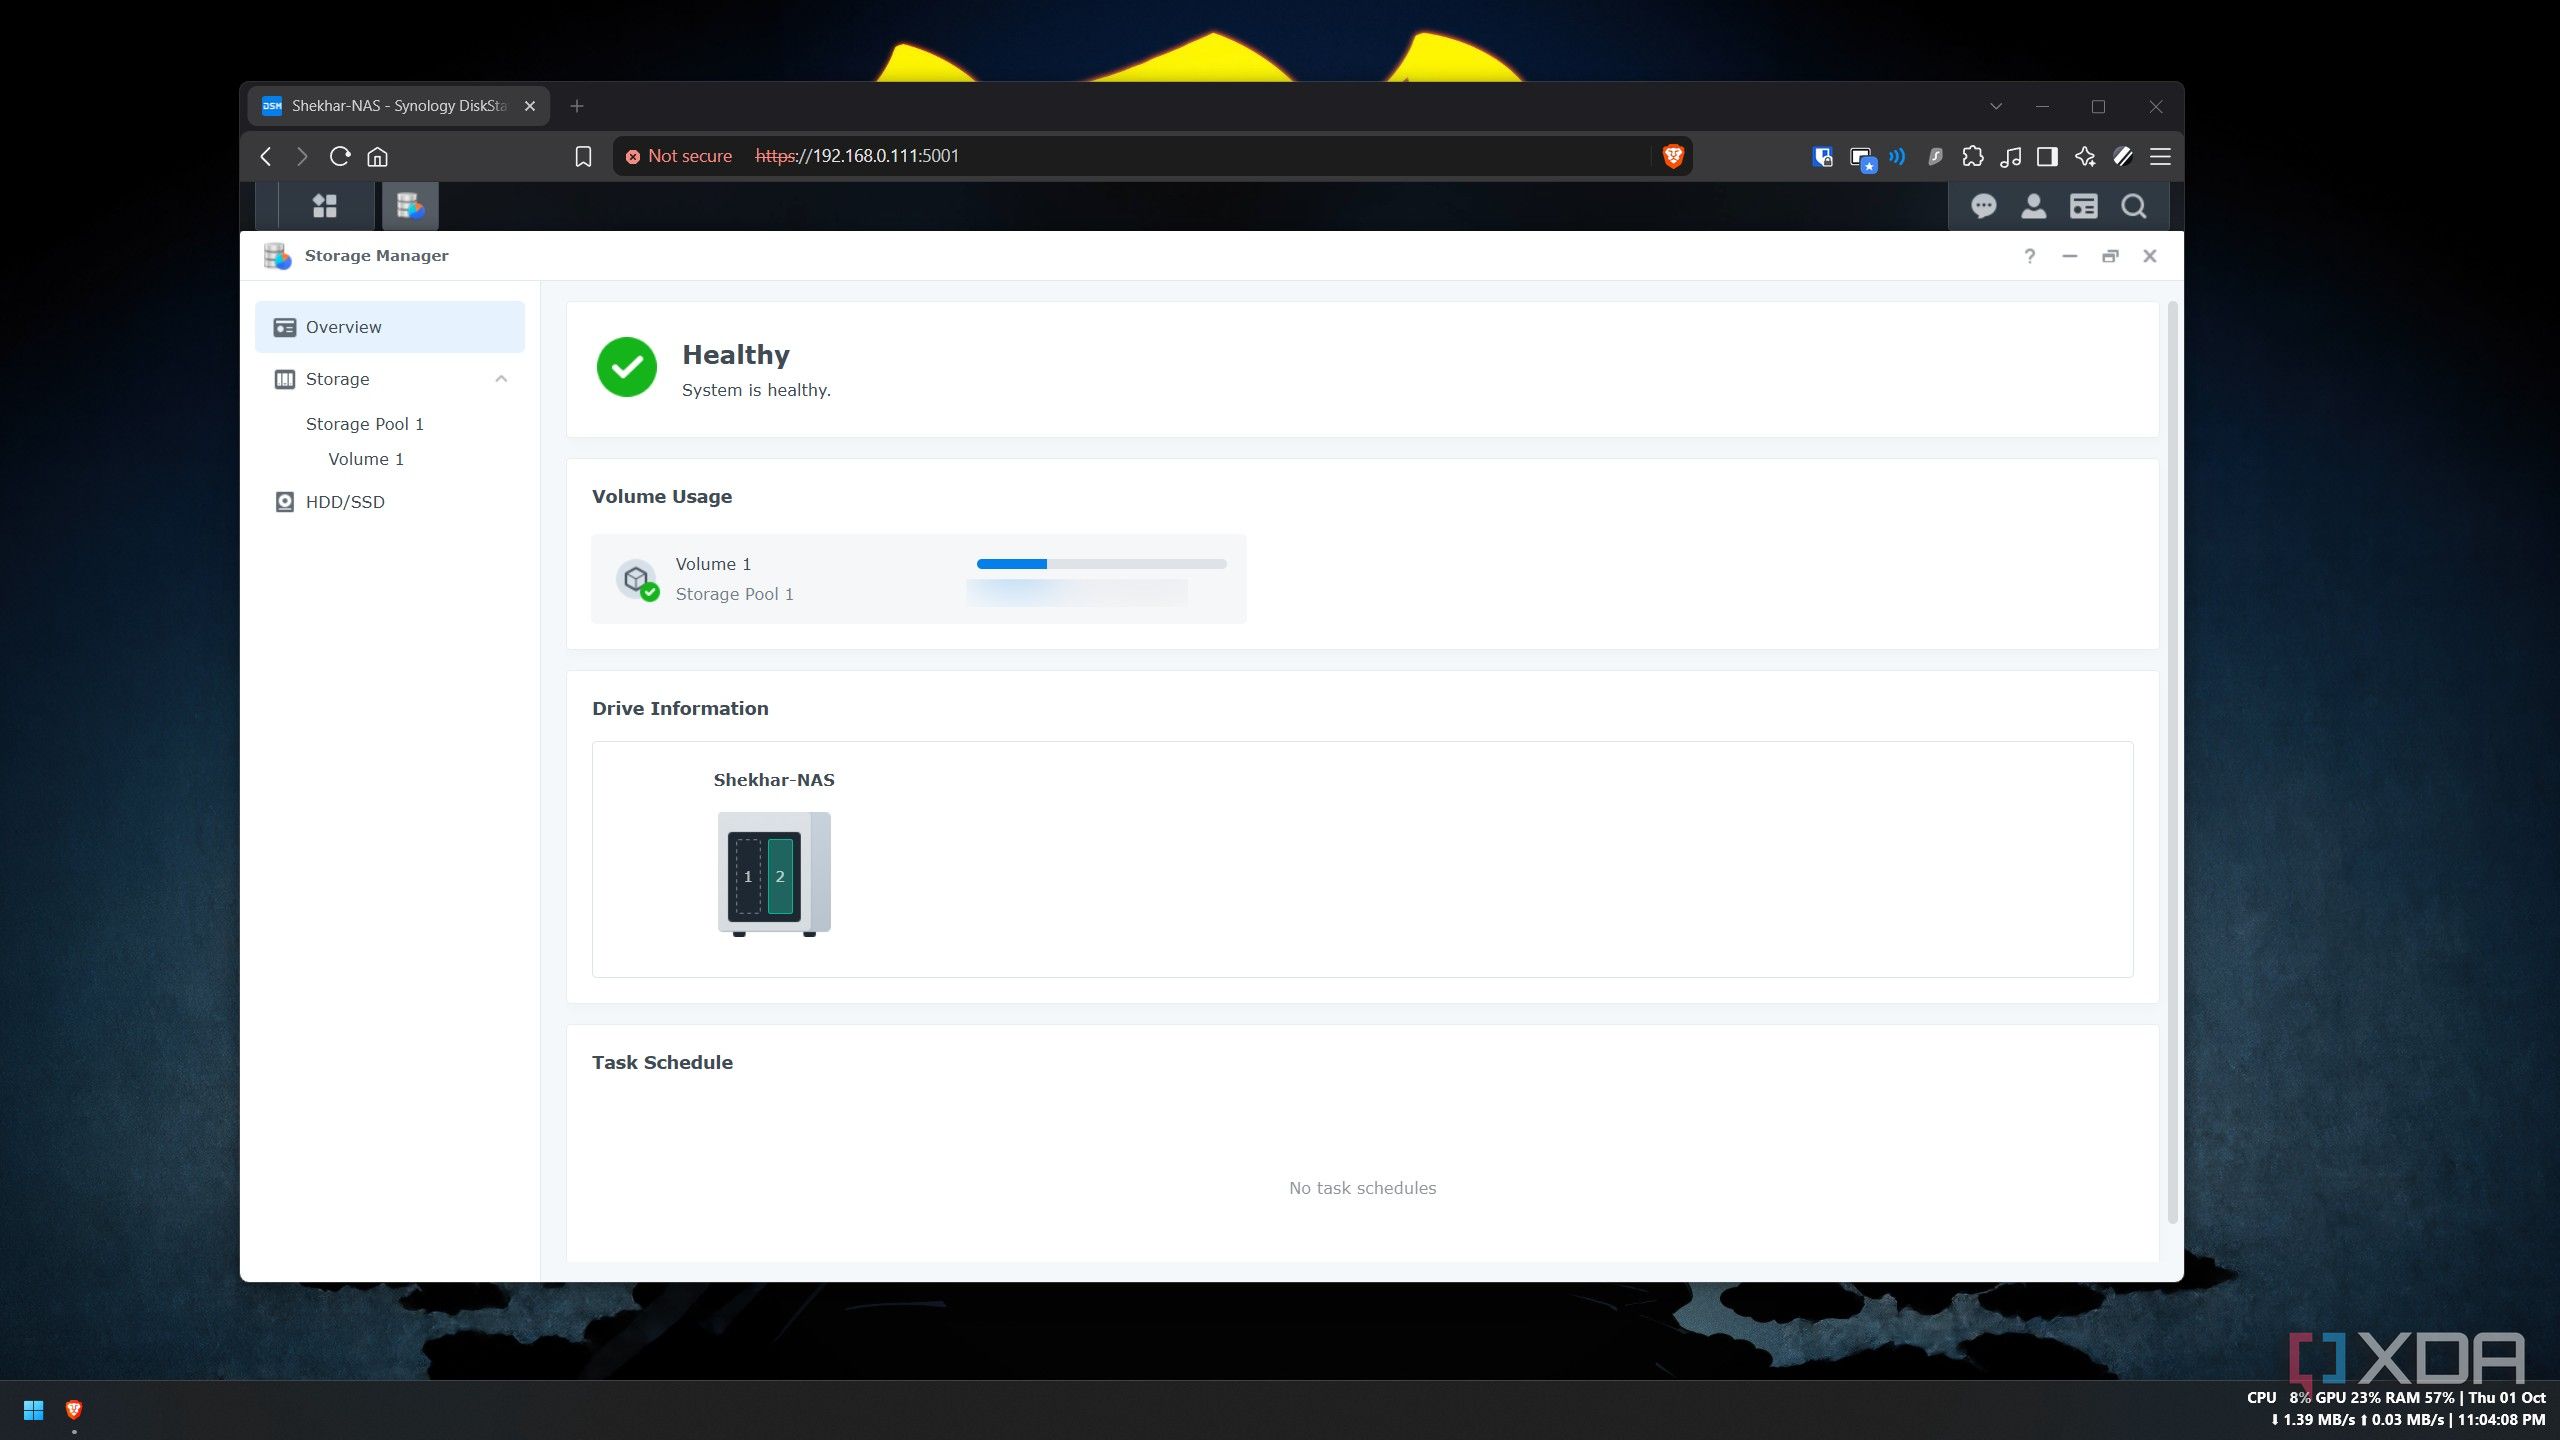Open Storage Pool 1 in sidebar
This screenshot has height=1440, width=2560.
click(x=365, y=424)
